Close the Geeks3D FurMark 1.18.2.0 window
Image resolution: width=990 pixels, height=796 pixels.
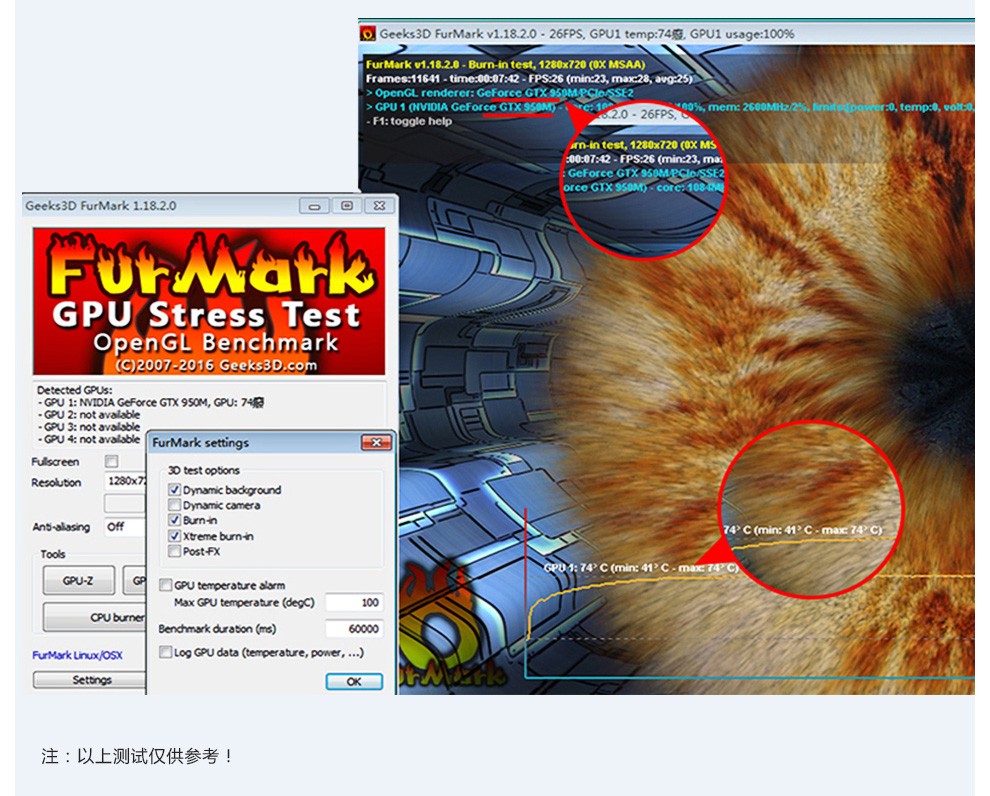pyautogui.click(x=379, y=206)
